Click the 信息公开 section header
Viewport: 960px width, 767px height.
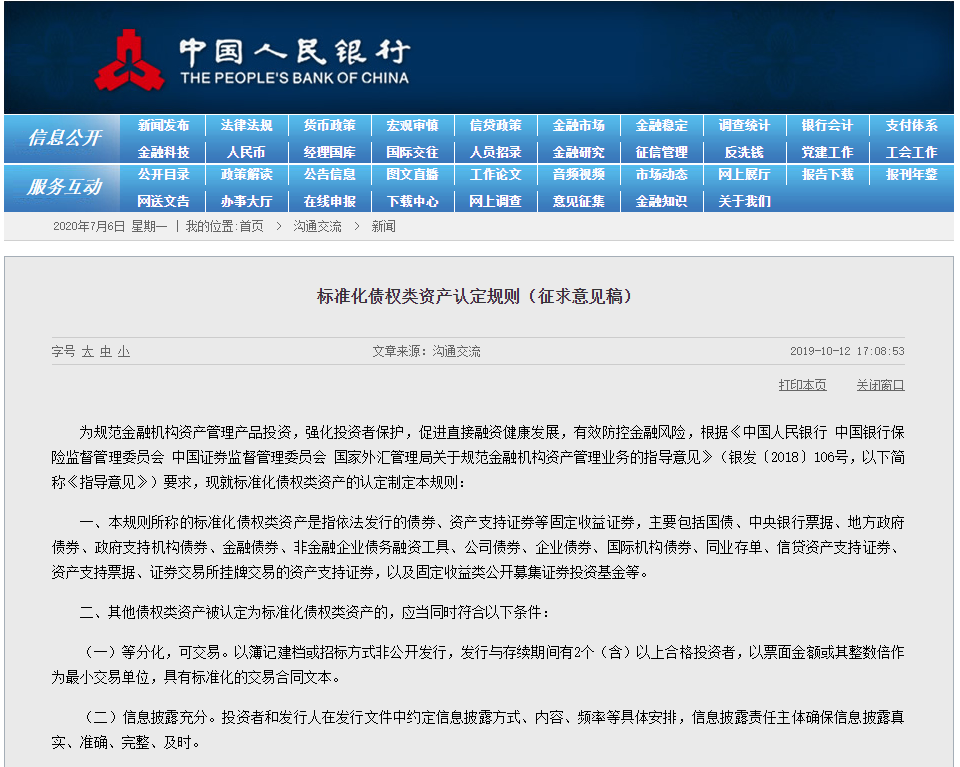64,138
